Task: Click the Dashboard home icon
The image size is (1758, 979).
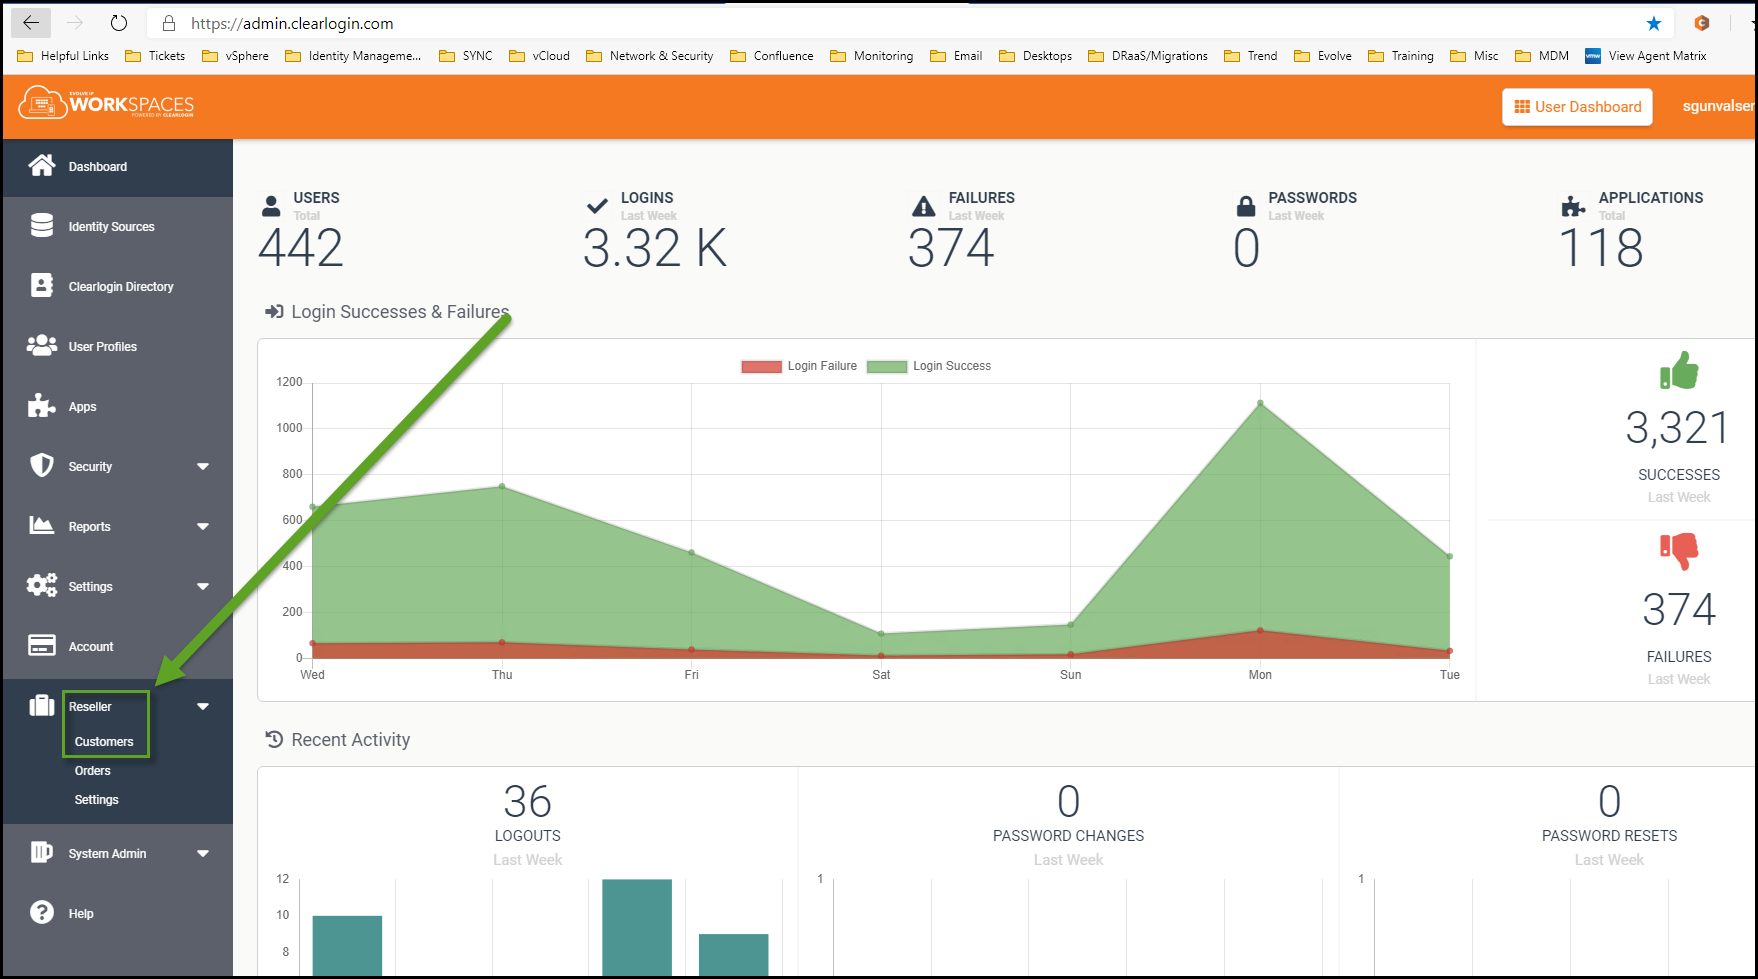Action: point(42,166)
